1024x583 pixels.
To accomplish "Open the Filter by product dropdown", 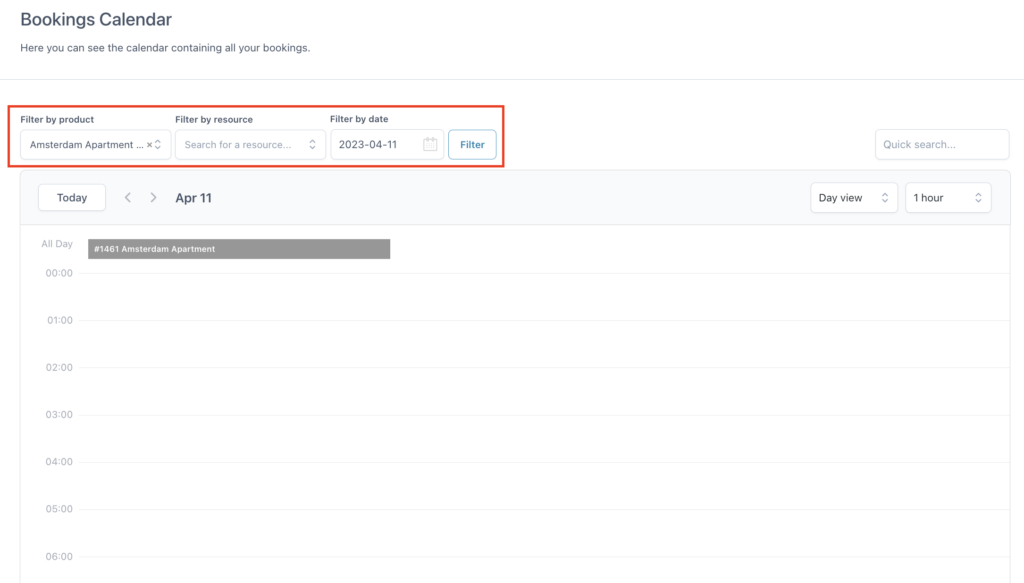I will tap(95, 144).
